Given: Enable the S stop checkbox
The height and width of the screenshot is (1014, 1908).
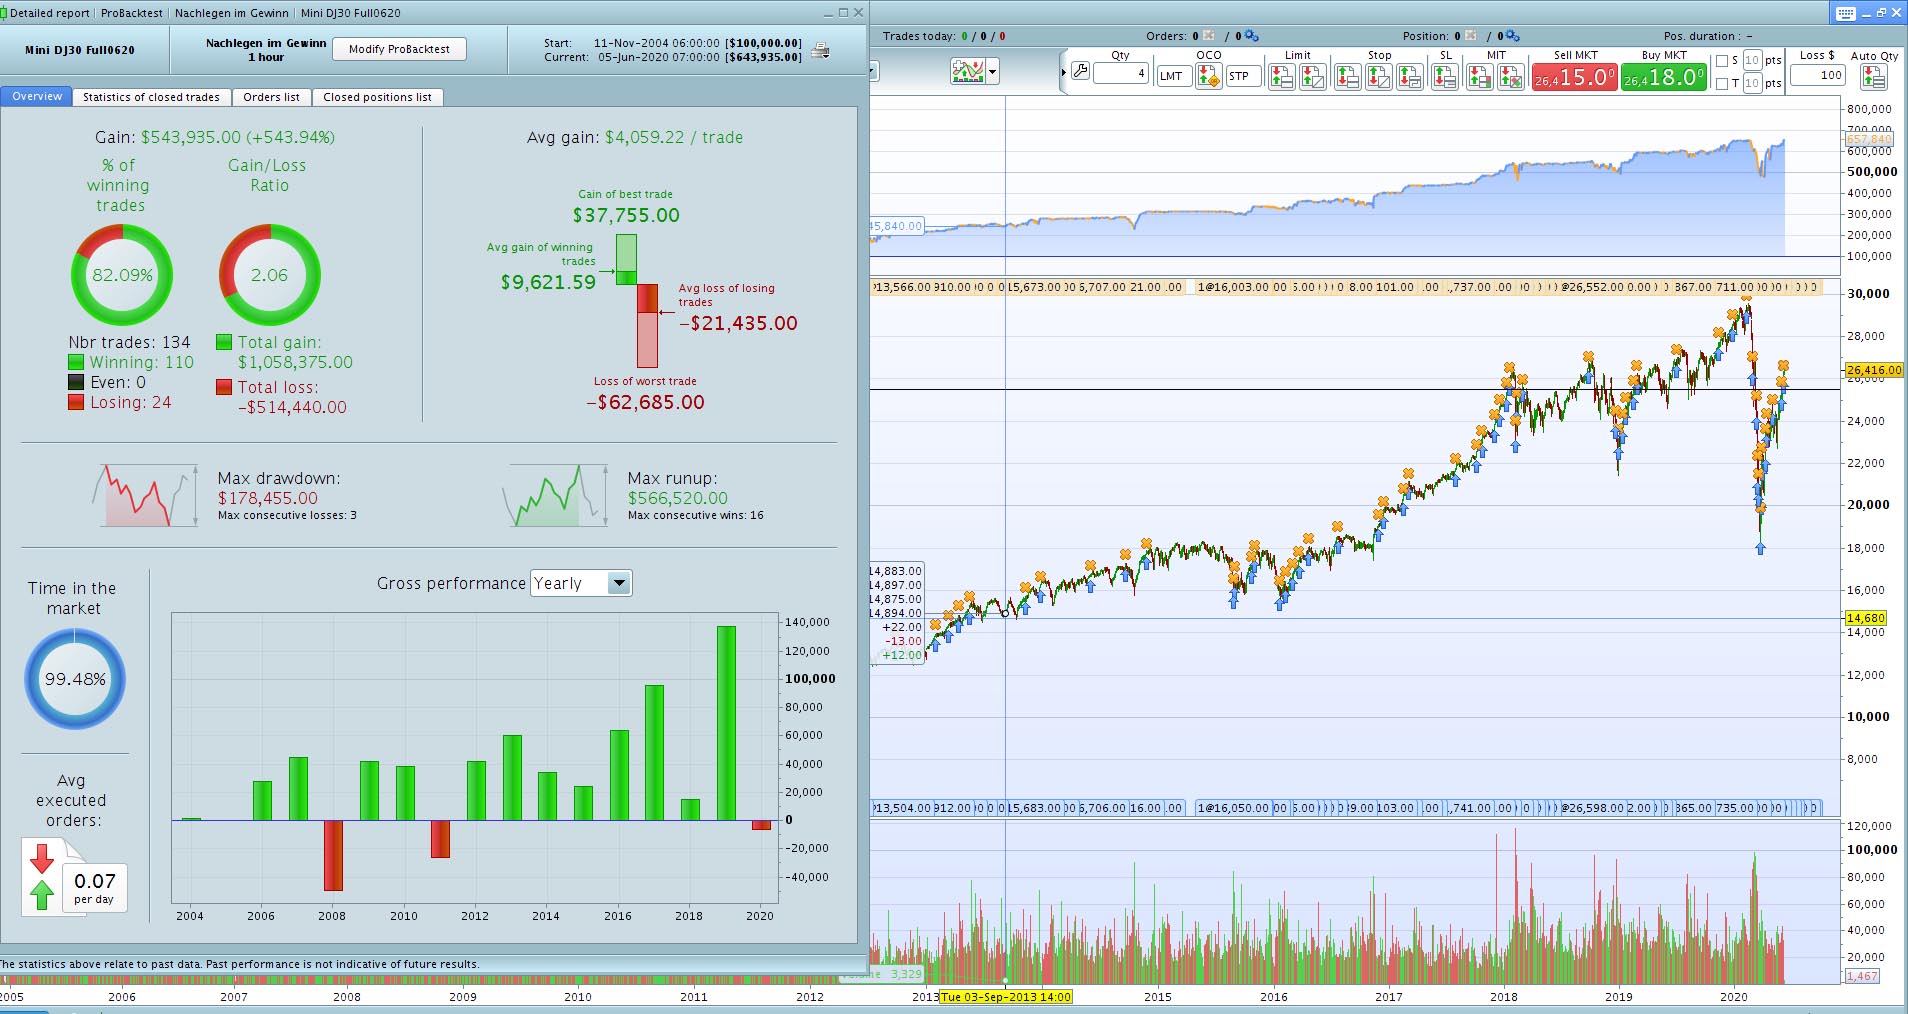Looking at the screenshot, I should 1722,61.
